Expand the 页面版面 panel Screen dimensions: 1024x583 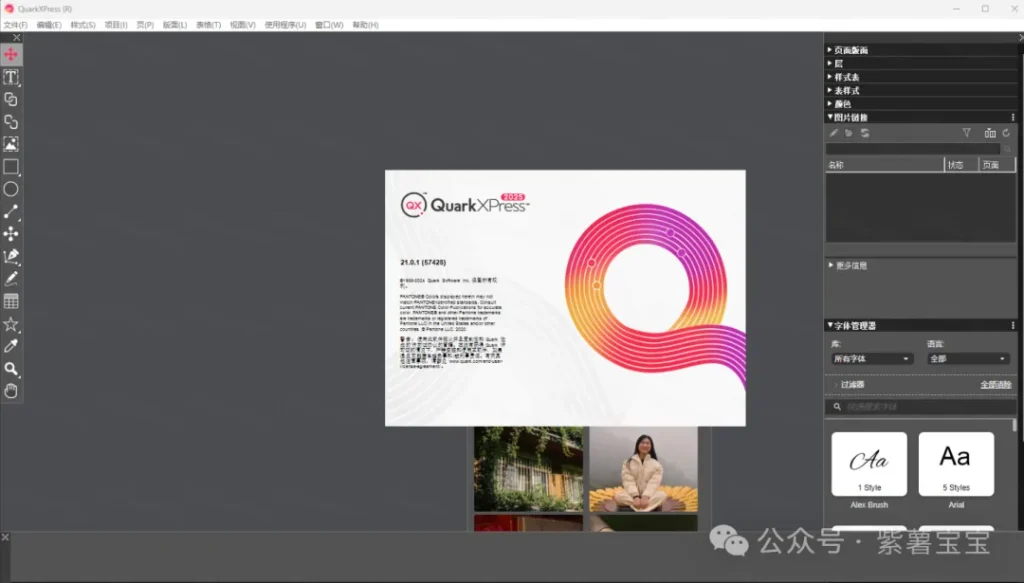pyautogui.click(x=850, y=50)
